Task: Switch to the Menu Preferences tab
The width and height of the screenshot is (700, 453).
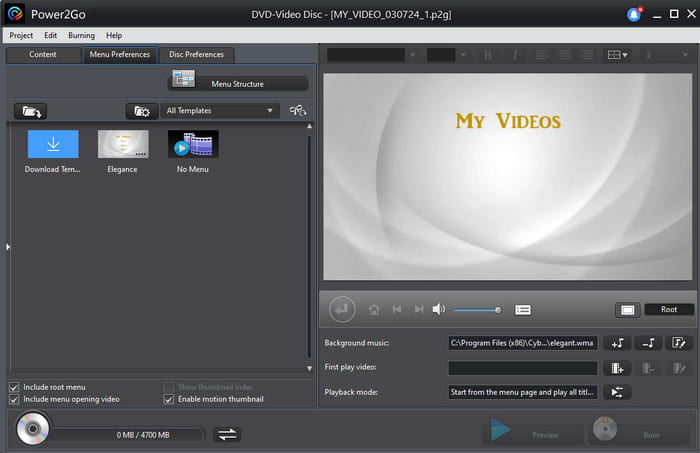Action: click(x=120, y=54)
